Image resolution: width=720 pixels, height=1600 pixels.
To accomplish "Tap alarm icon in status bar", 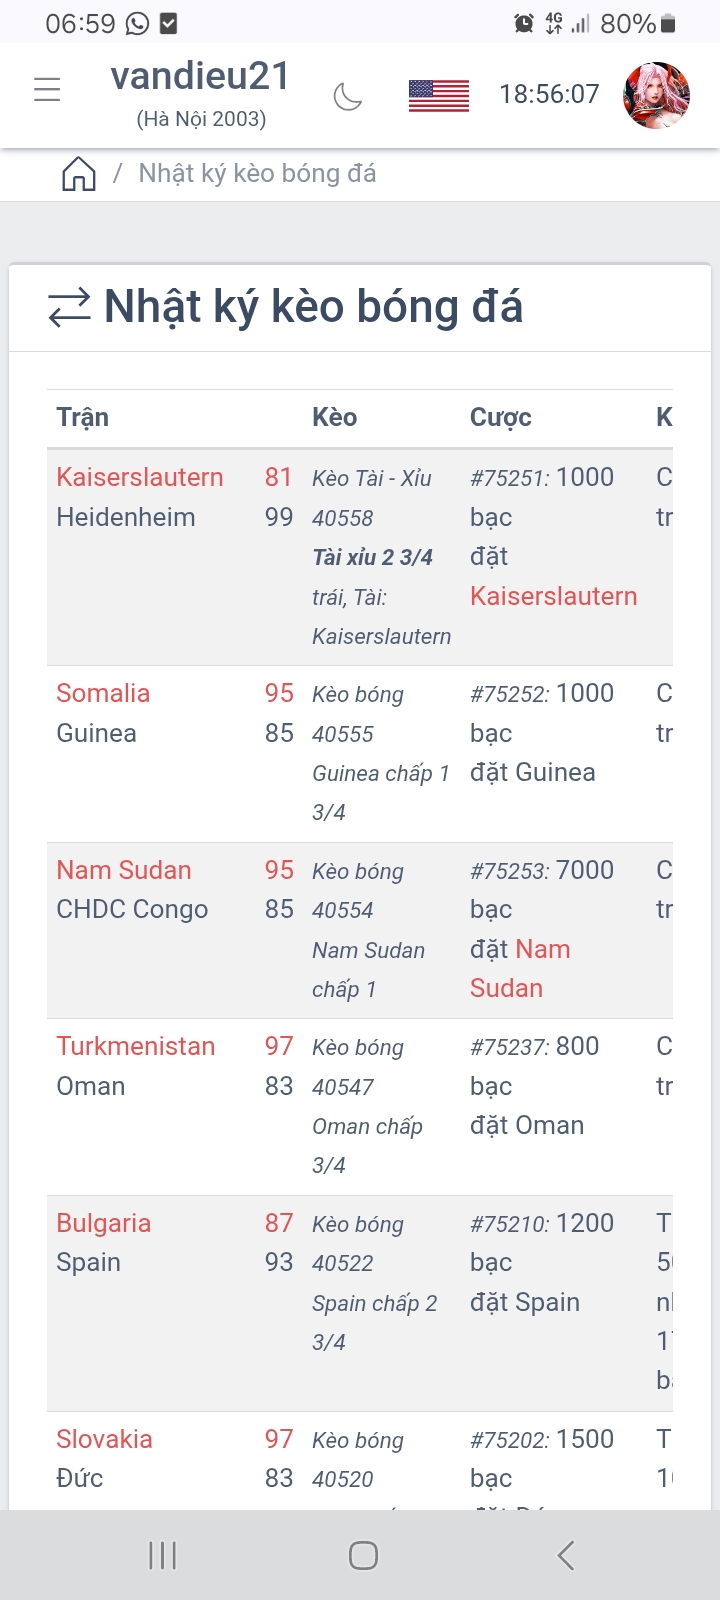I will tap(523, 23).
